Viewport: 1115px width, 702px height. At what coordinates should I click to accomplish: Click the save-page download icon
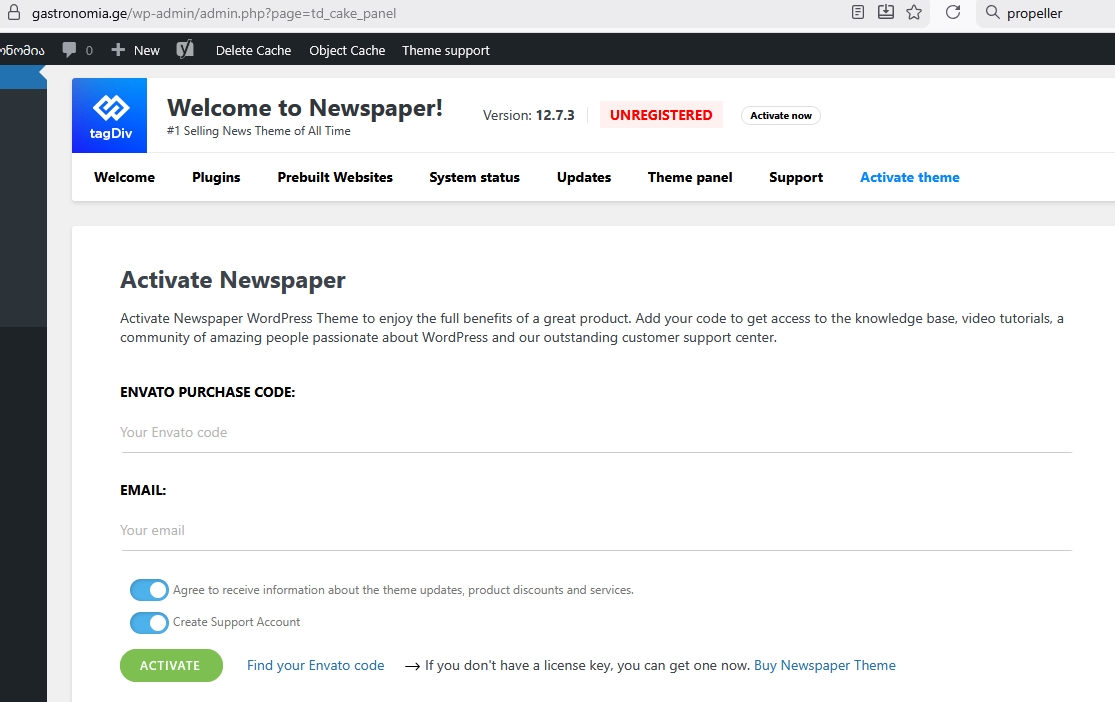click(886, 12)
